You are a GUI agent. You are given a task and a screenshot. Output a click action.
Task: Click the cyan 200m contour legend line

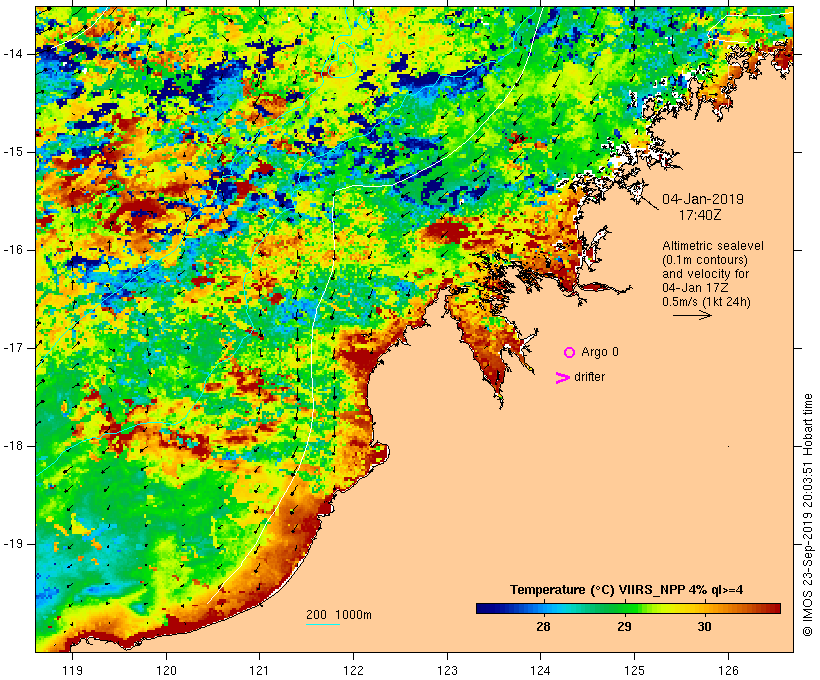323,625
